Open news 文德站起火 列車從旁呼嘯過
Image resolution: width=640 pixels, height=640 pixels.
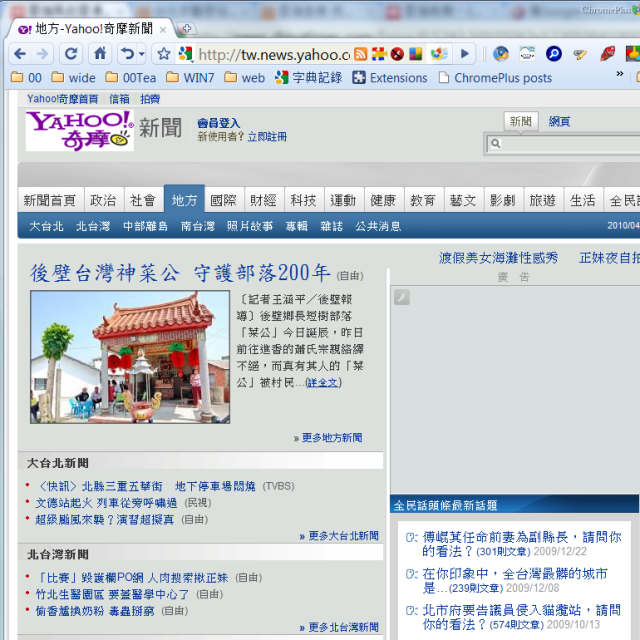click(106, 503)
